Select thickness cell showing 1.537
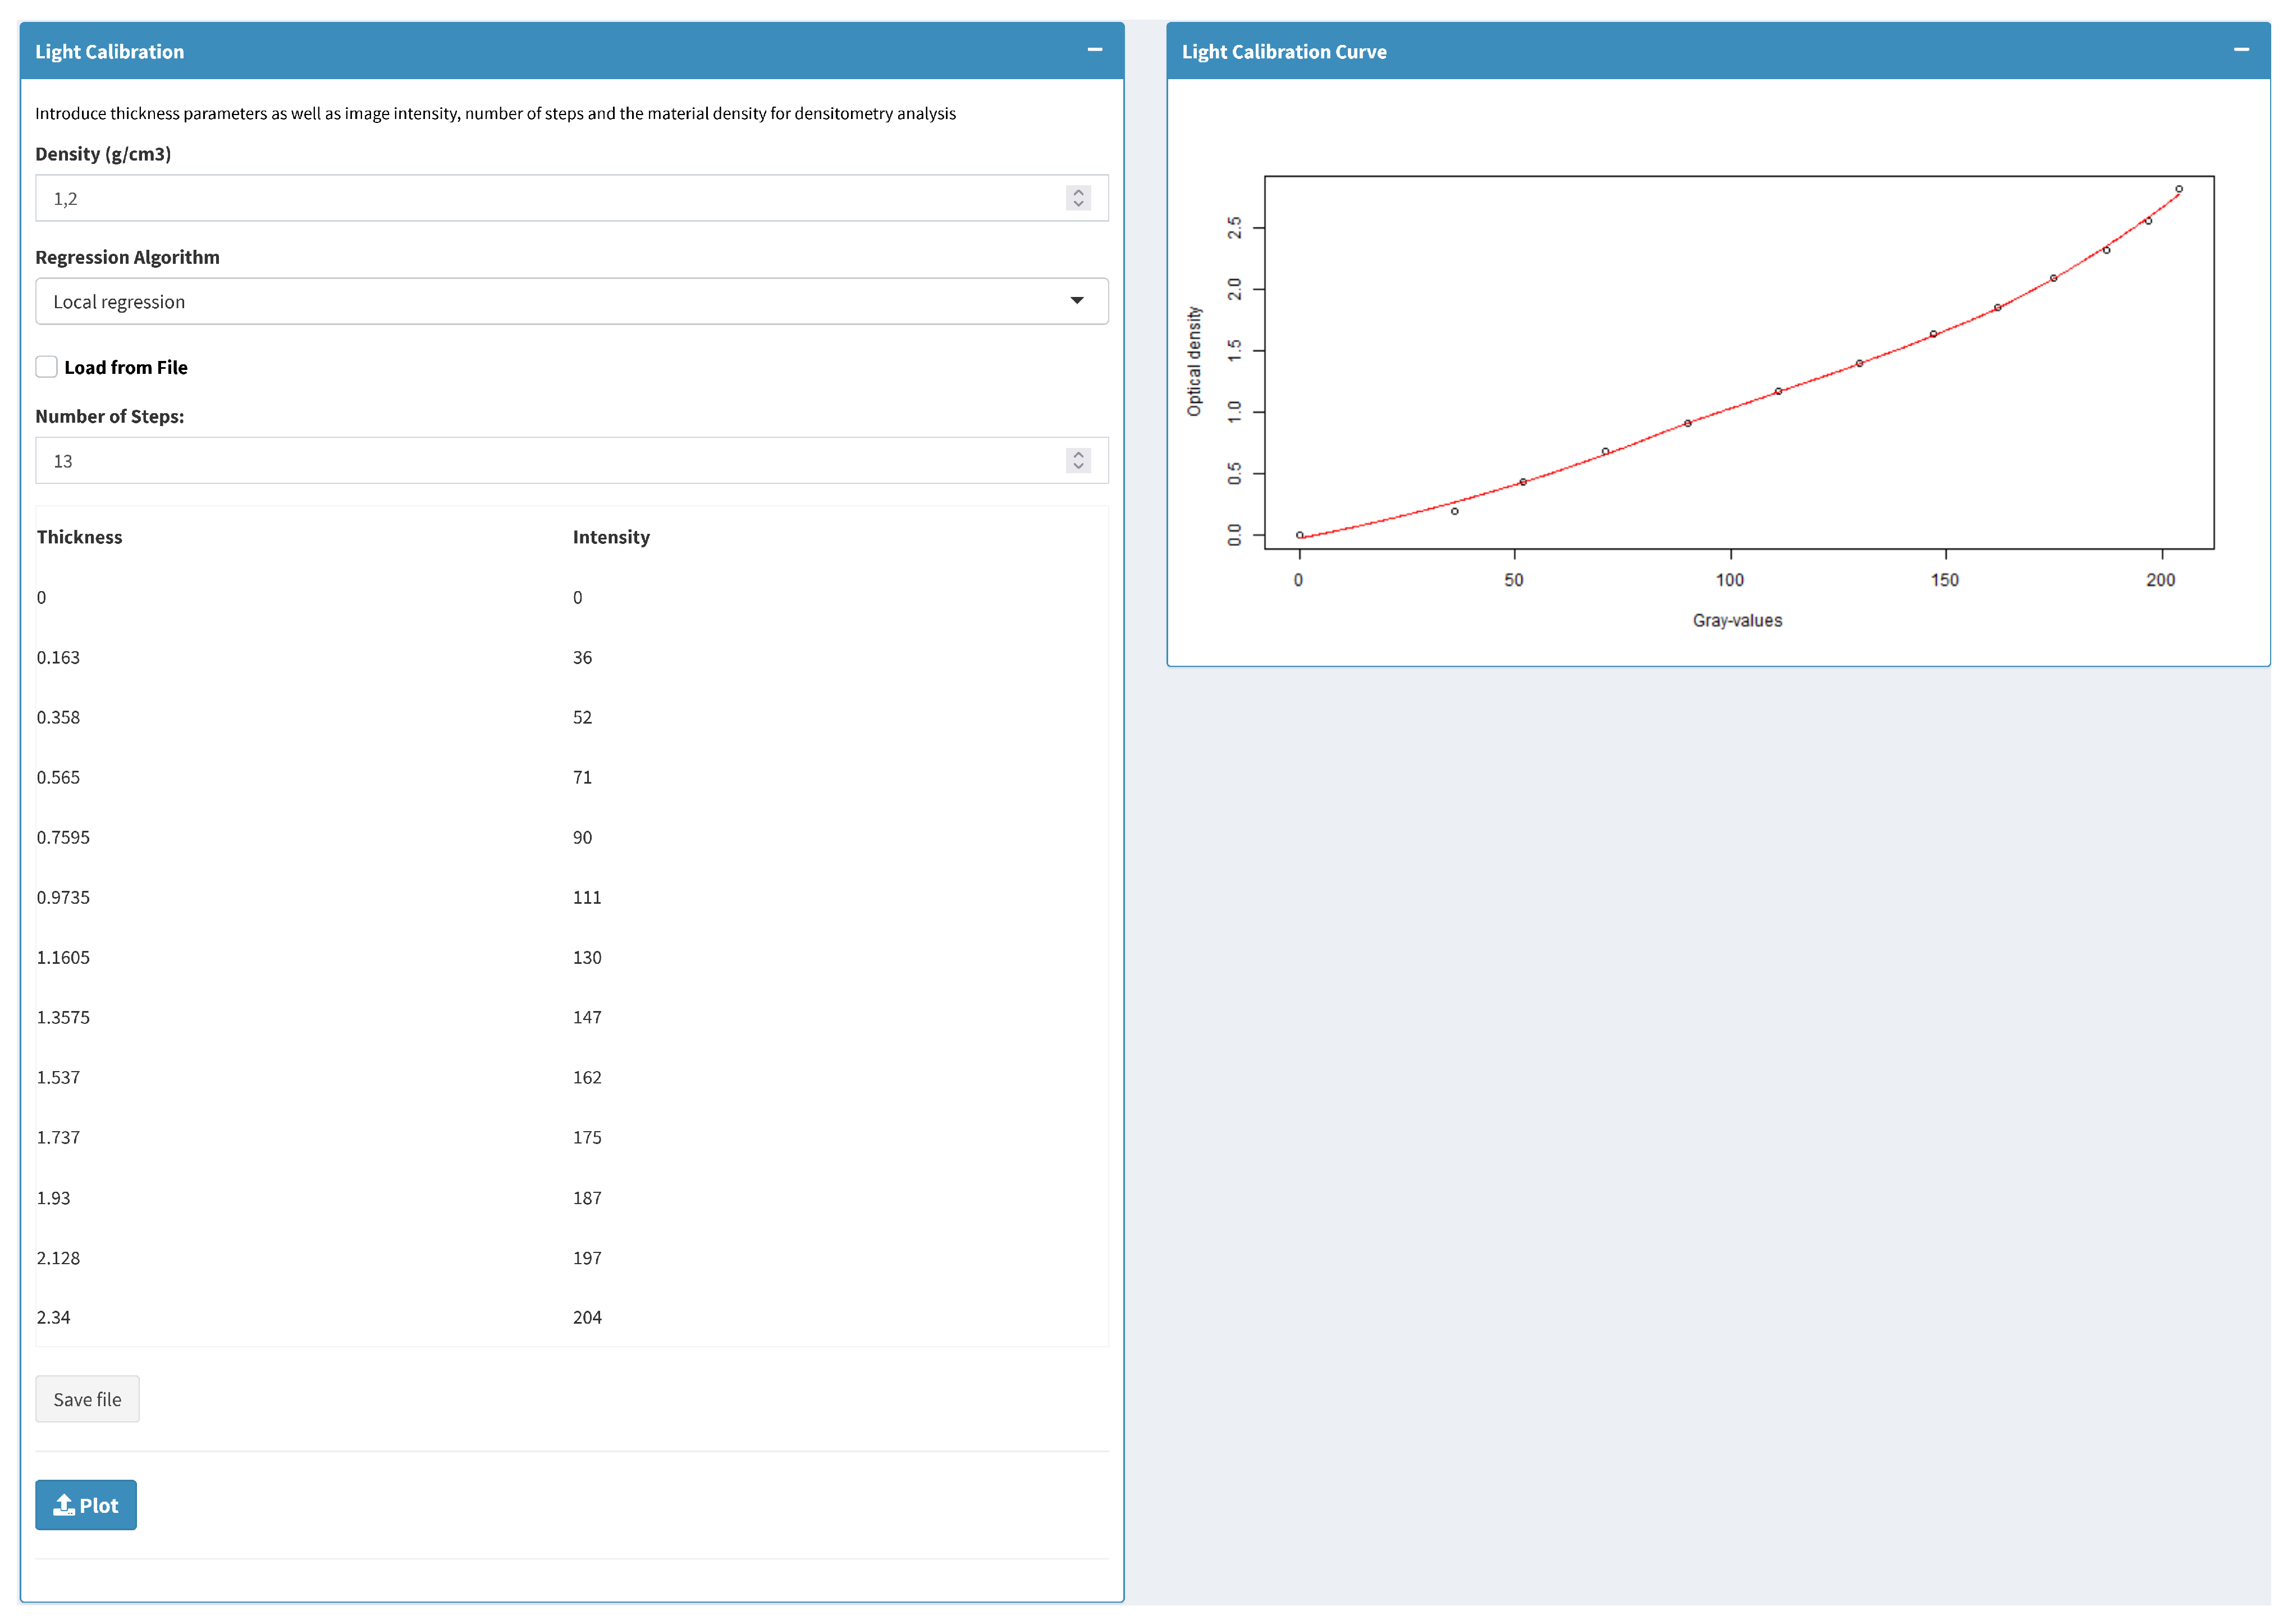 click(x=58, y=1077)
